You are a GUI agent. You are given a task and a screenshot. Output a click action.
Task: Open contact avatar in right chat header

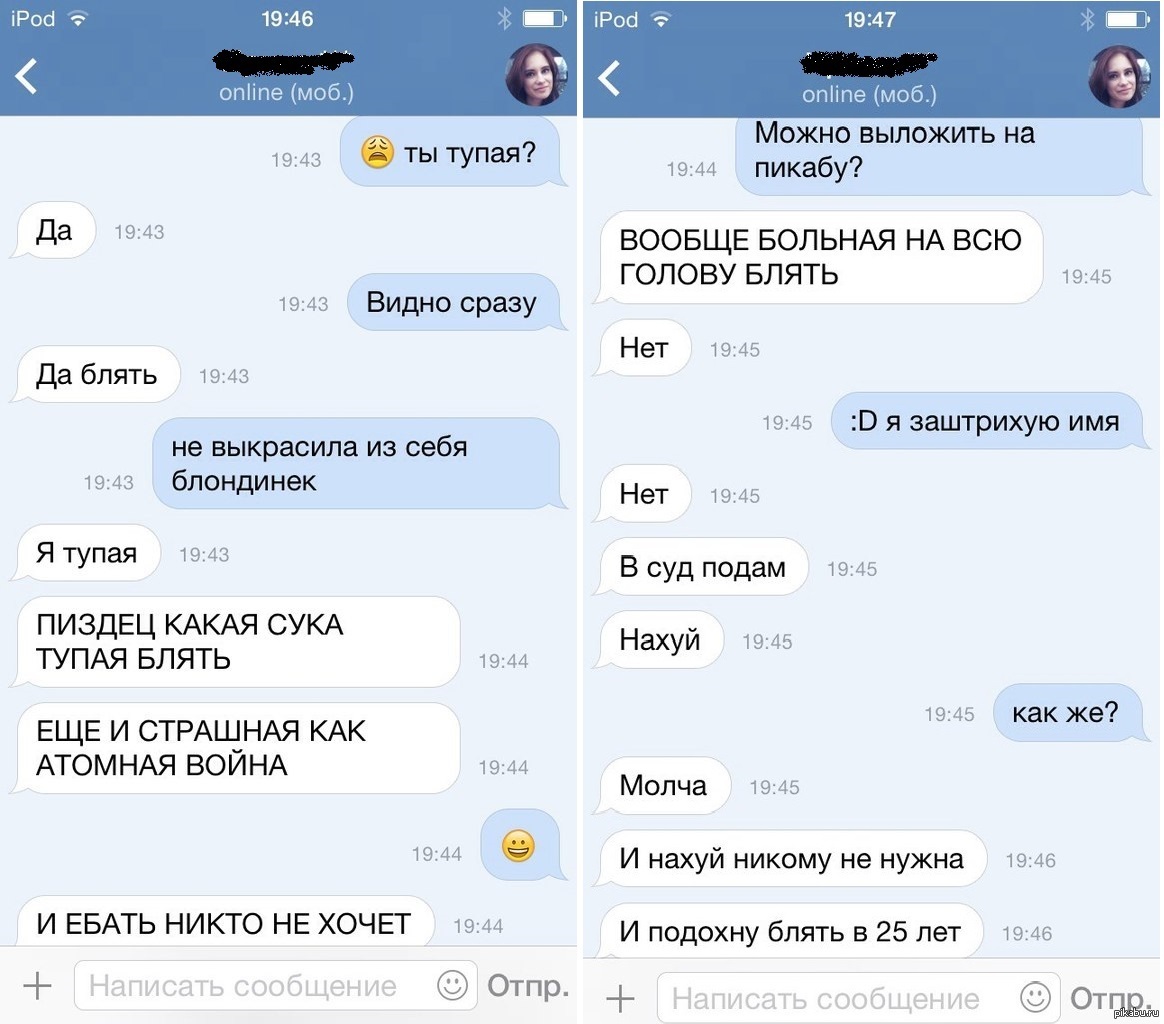coord(1119,76)
